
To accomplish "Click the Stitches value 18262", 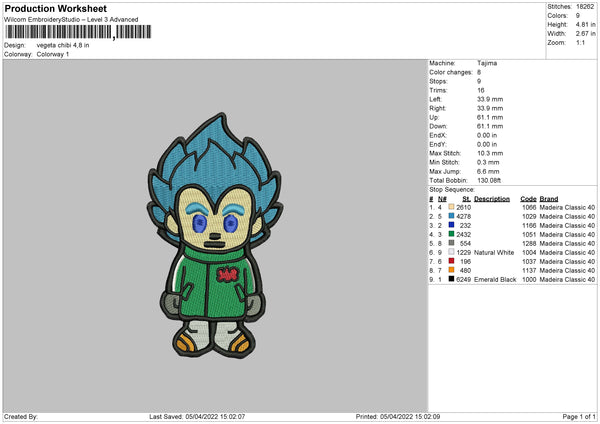I will tap(585, 7).
